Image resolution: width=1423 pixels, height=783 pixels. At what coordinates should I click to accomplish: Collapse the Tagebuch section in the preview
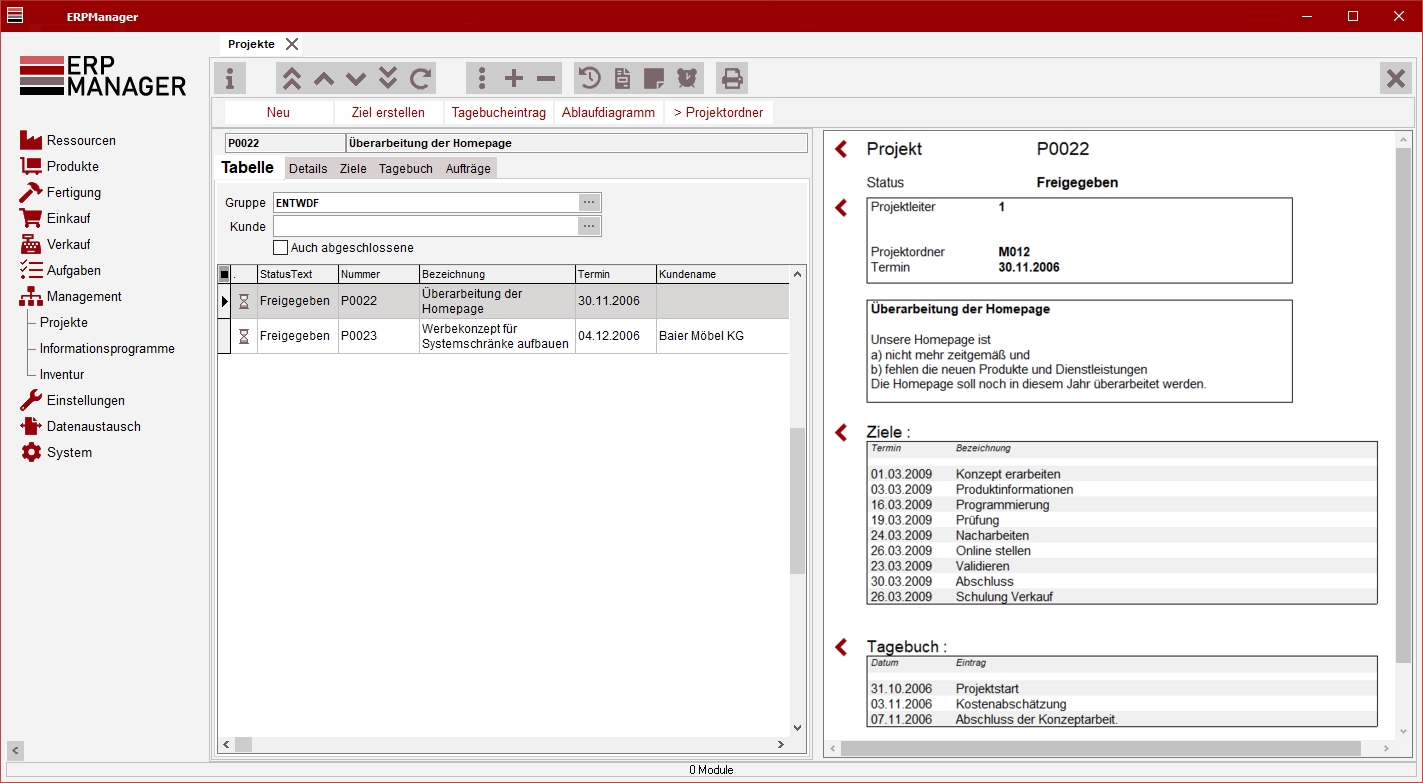point(841,647)
